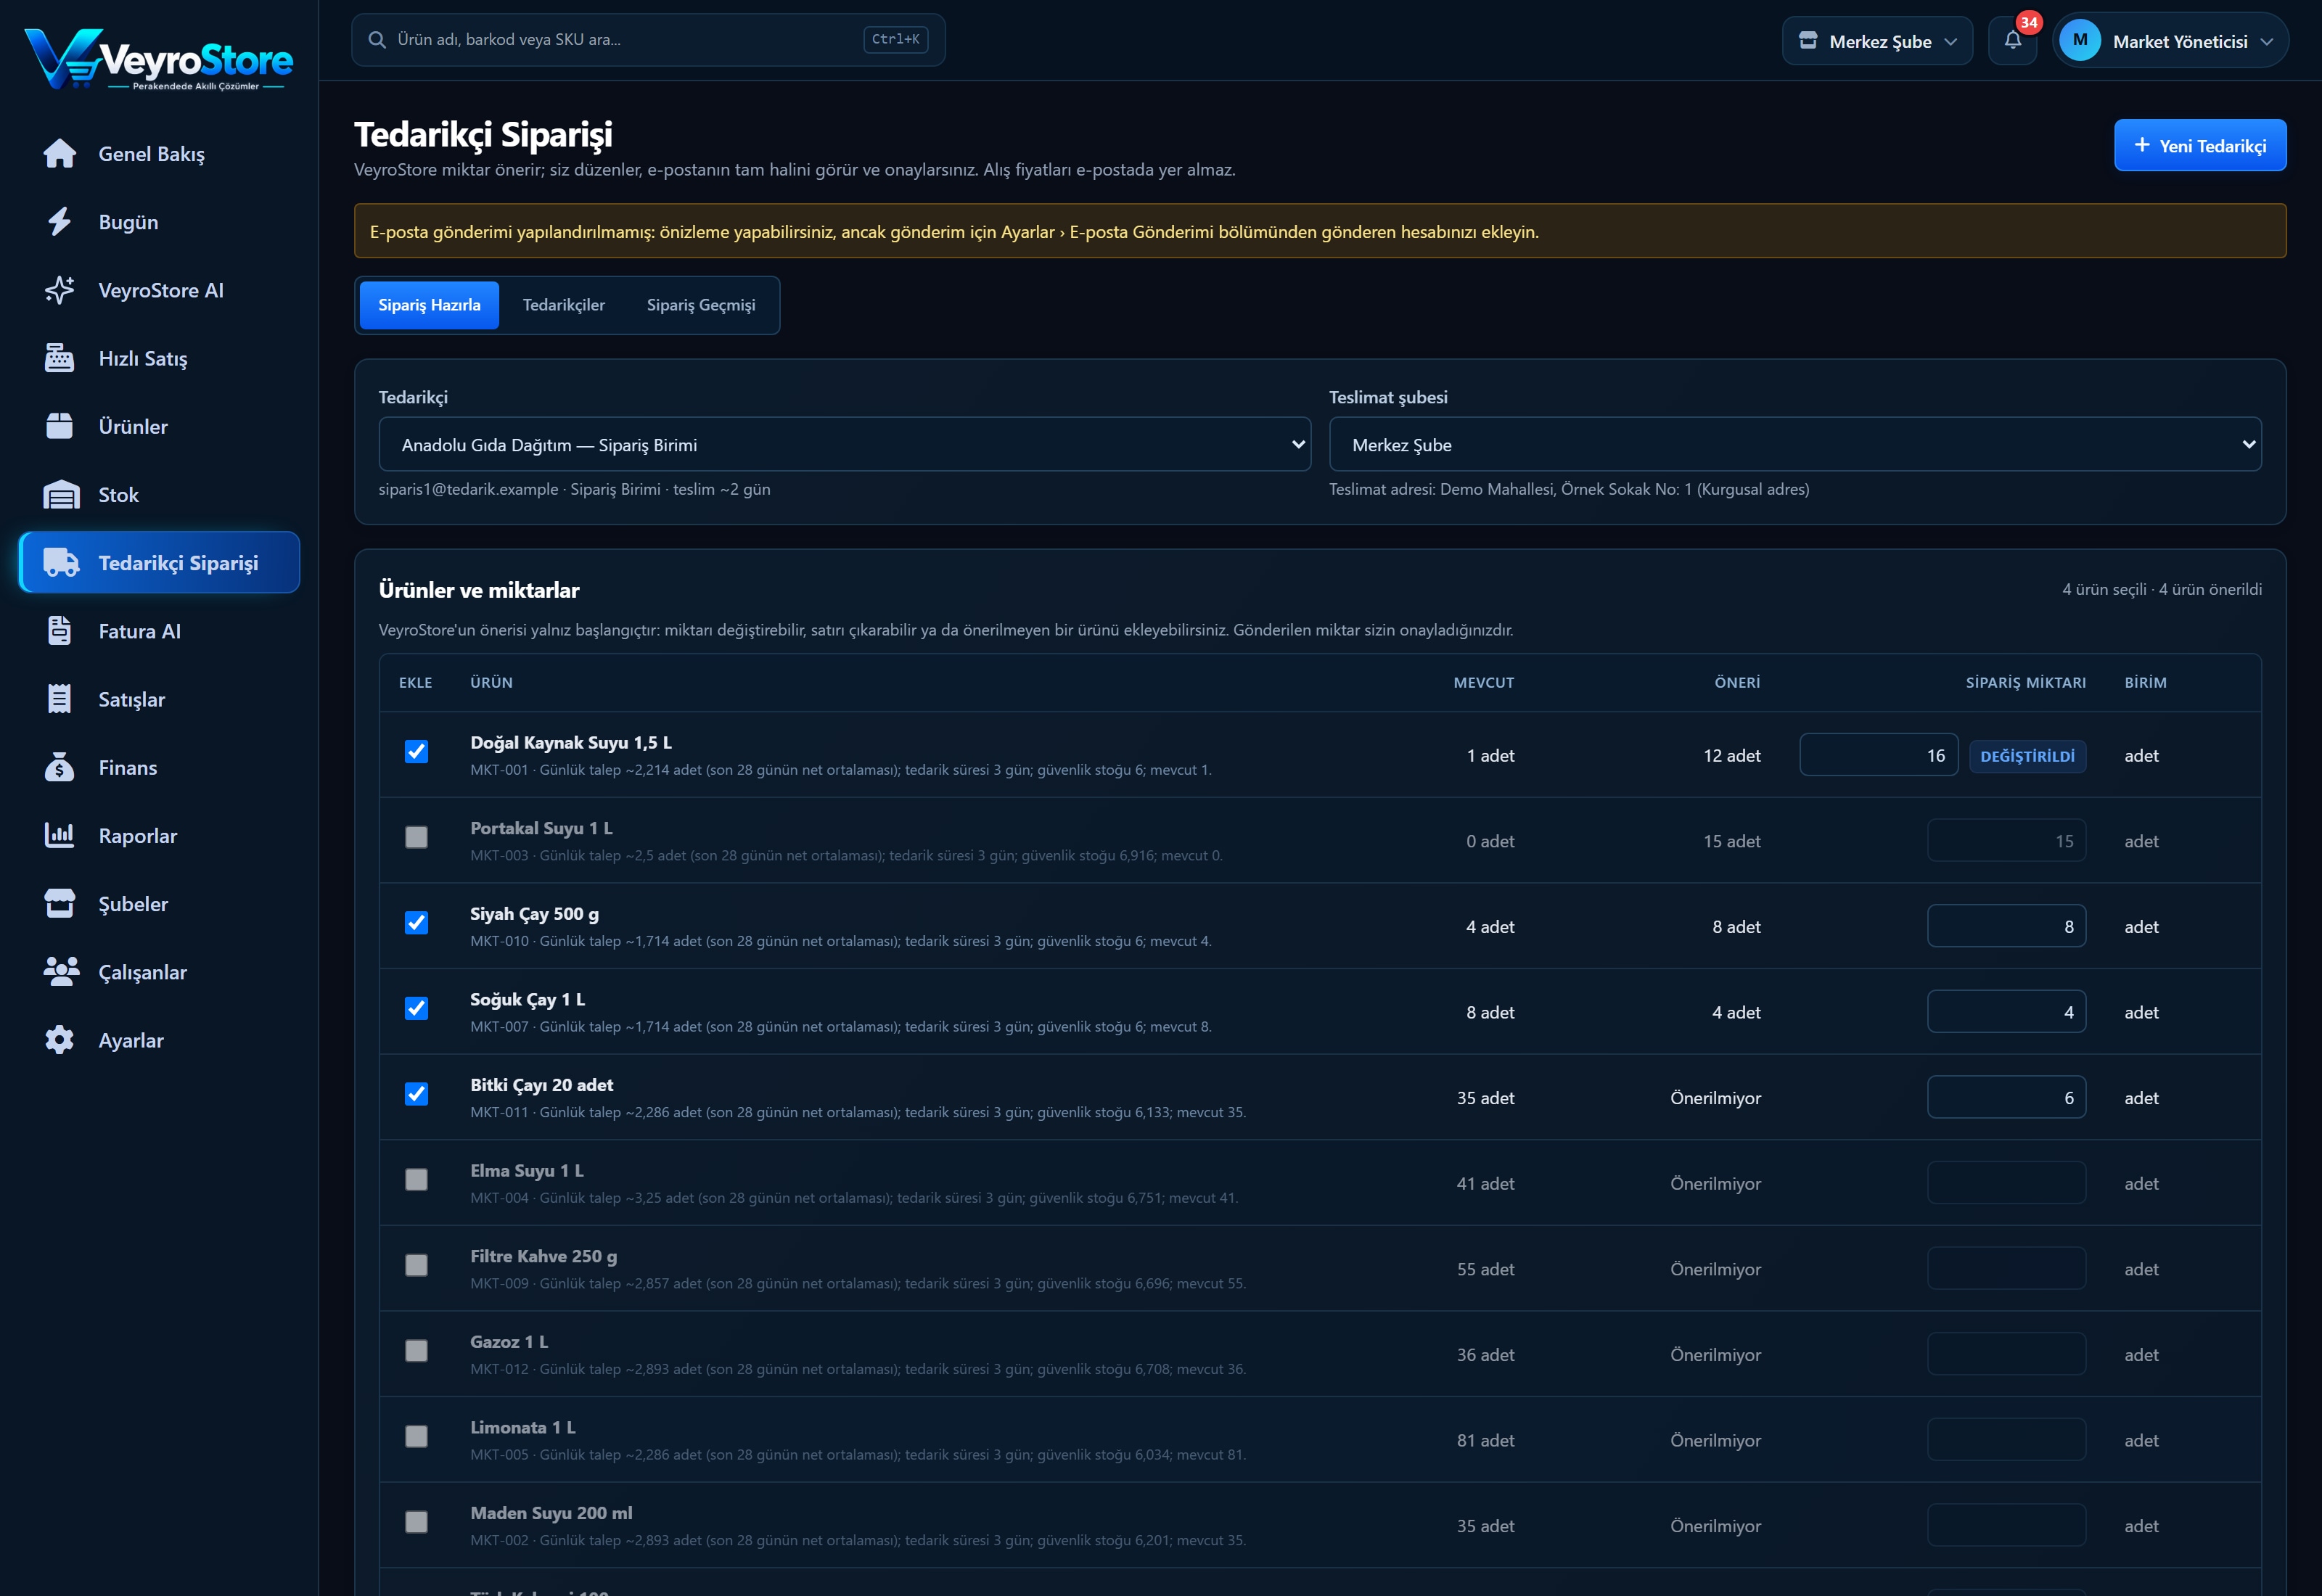
Task: Click the Limonata 1 L checkbox
Action: [416, 1436]
